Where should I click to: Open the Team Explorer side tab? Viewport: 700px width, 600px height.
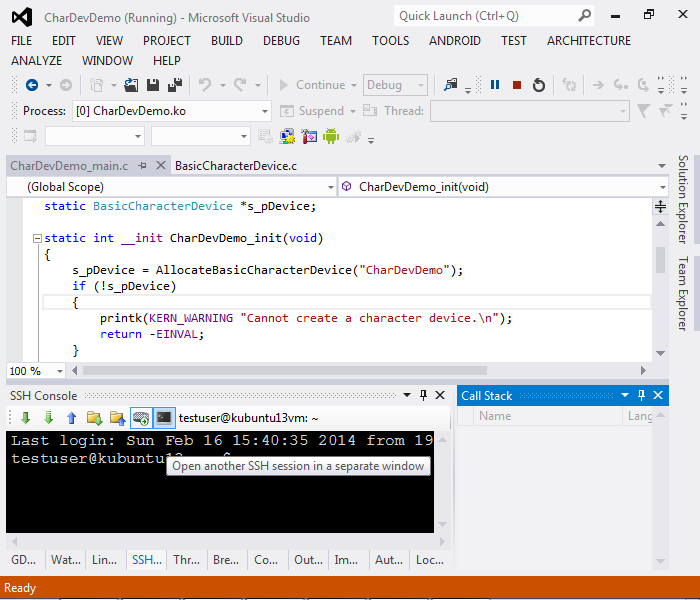683,293
